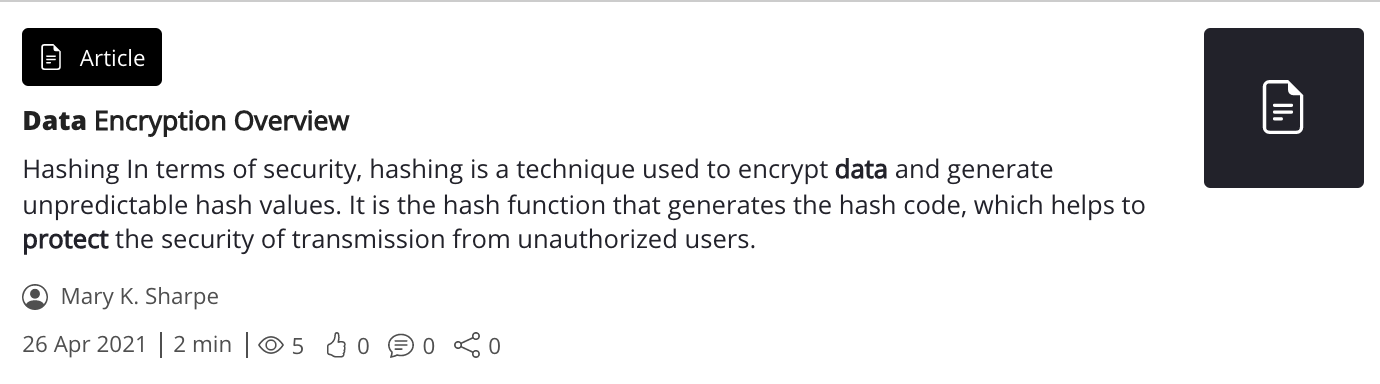Share the article using share icon
This screenshot has height=384, width=1380.
[467, 346]
